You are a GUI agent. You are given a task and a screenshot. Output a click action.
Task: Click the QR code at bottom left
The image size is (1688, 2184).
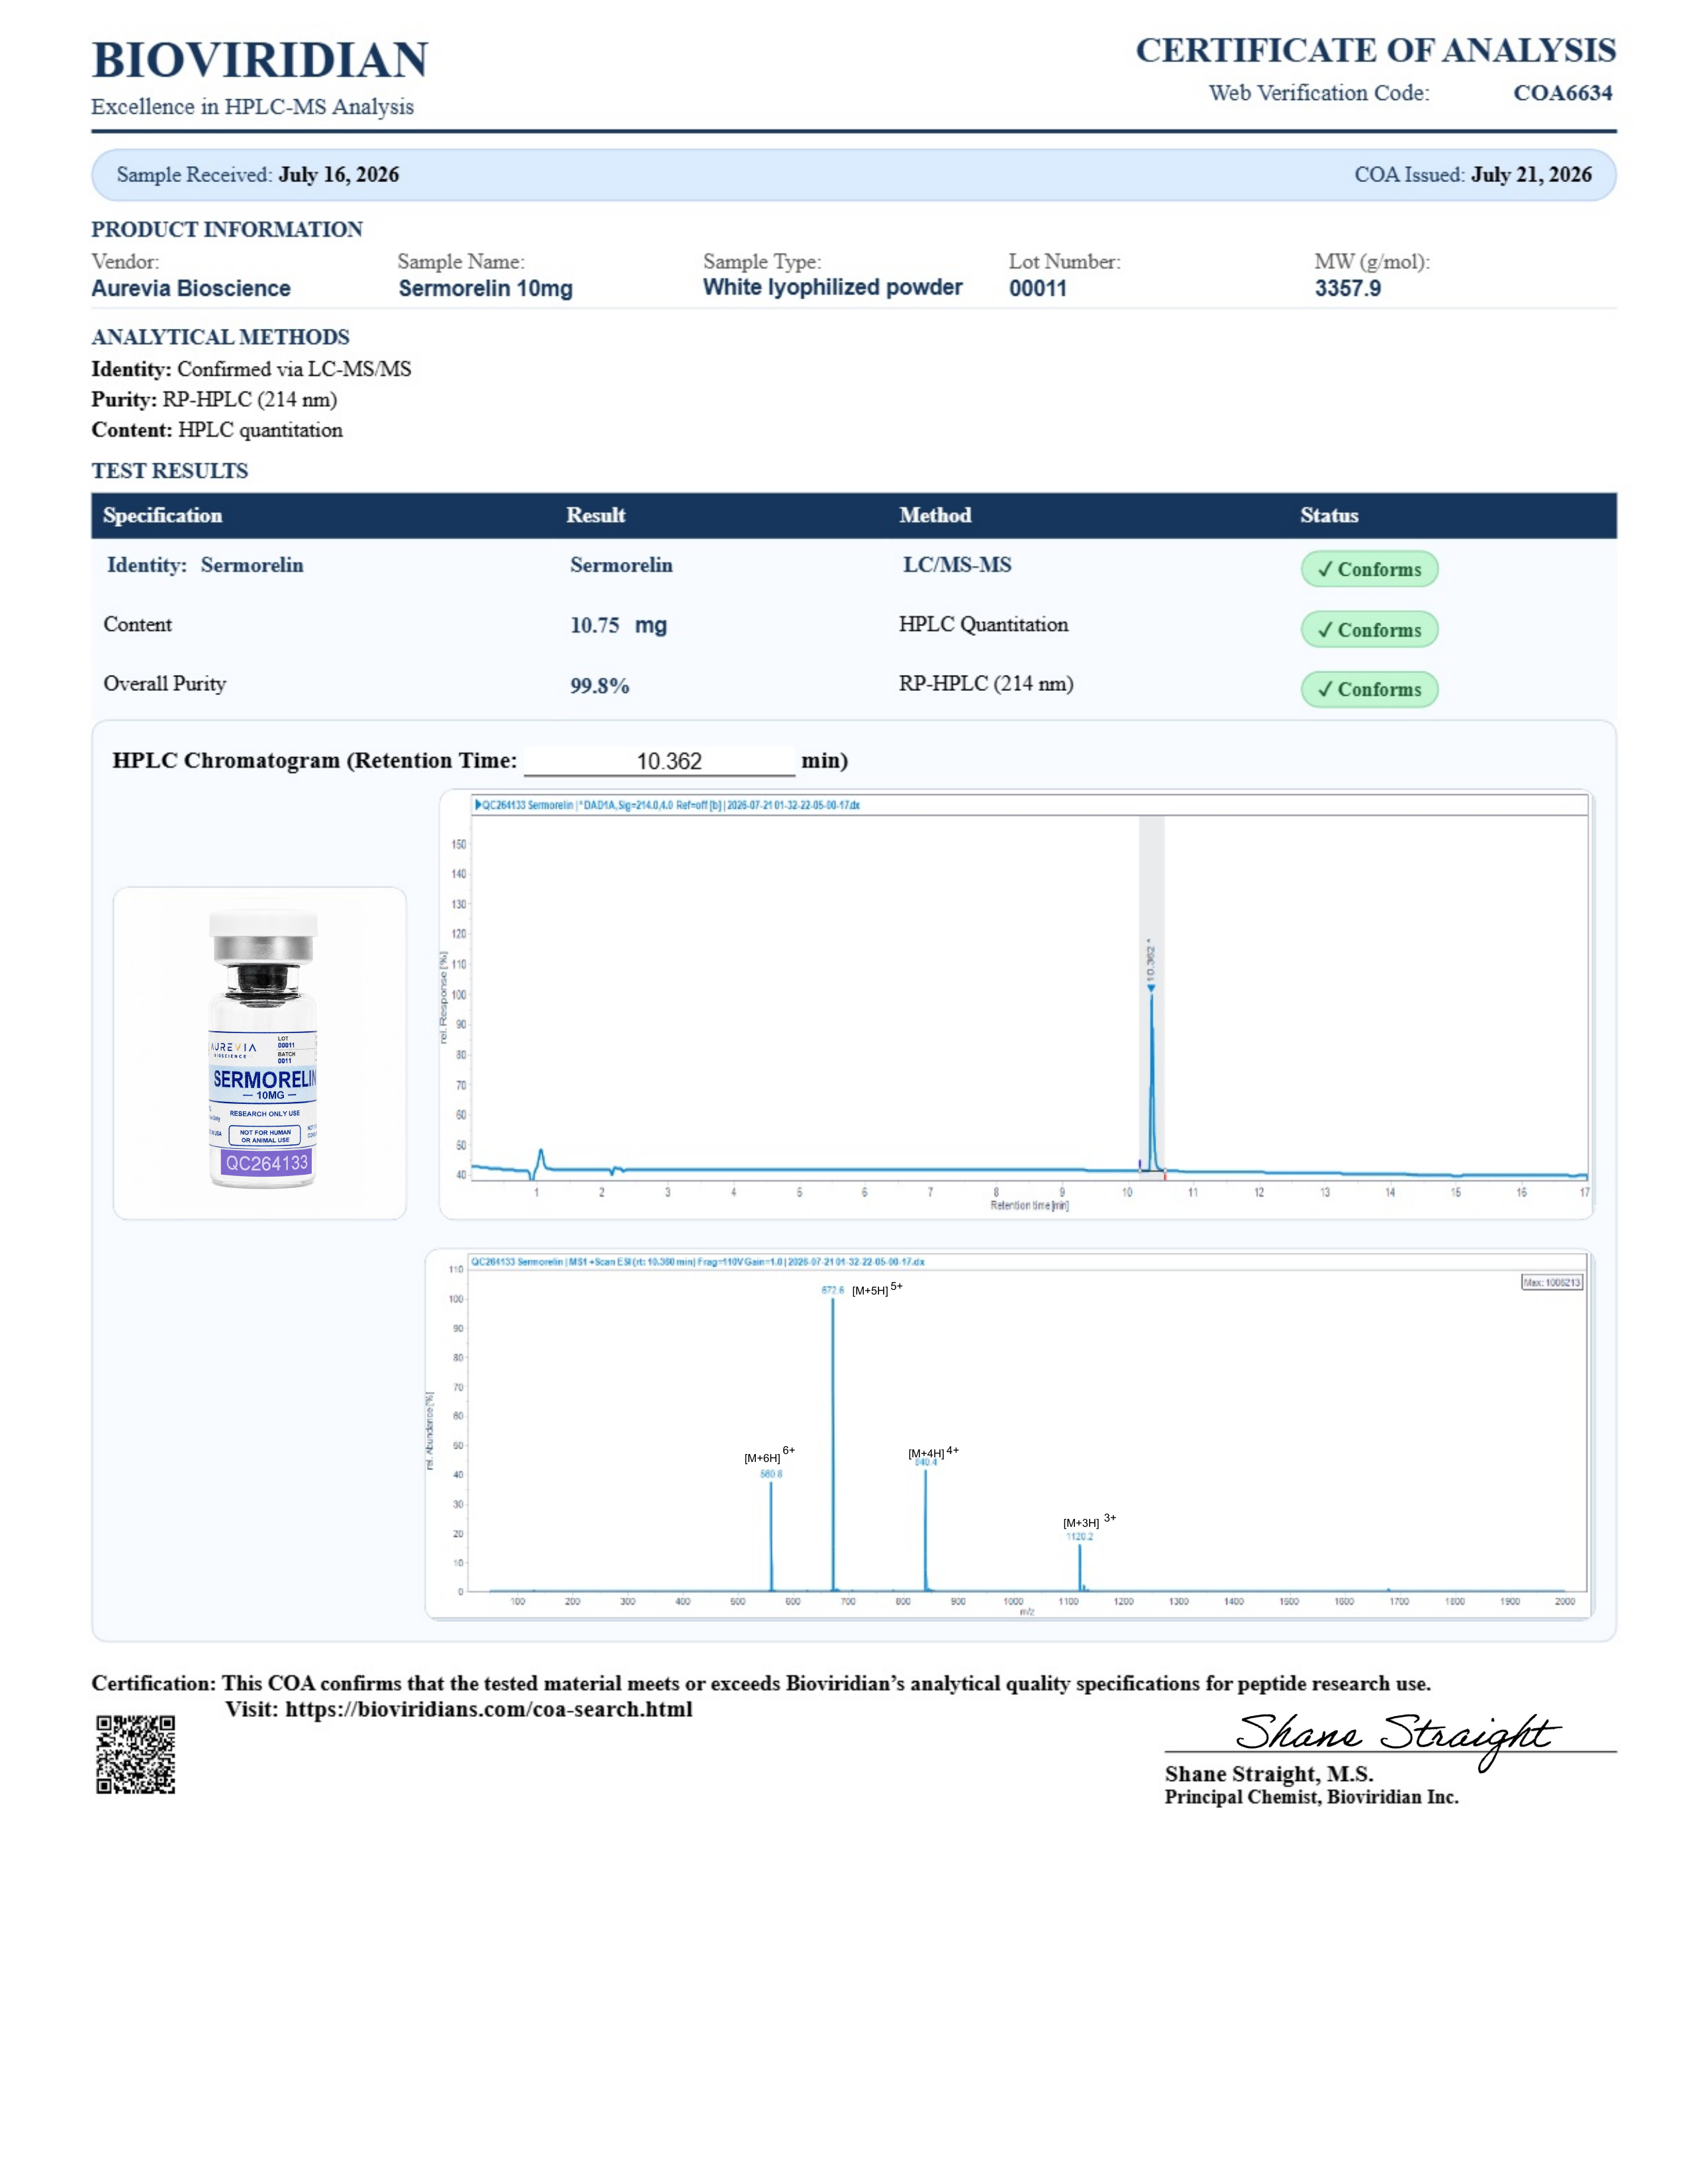click(136, 1754)
